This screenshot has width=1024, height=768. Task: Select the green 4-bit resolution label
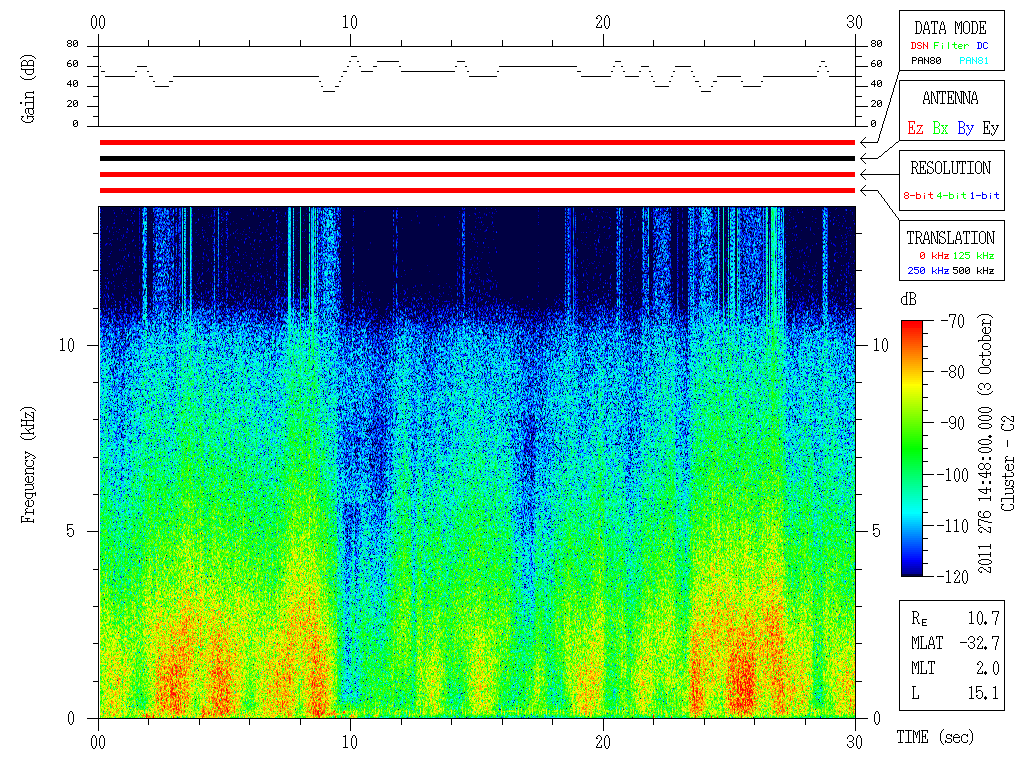[x=951, y=195]
